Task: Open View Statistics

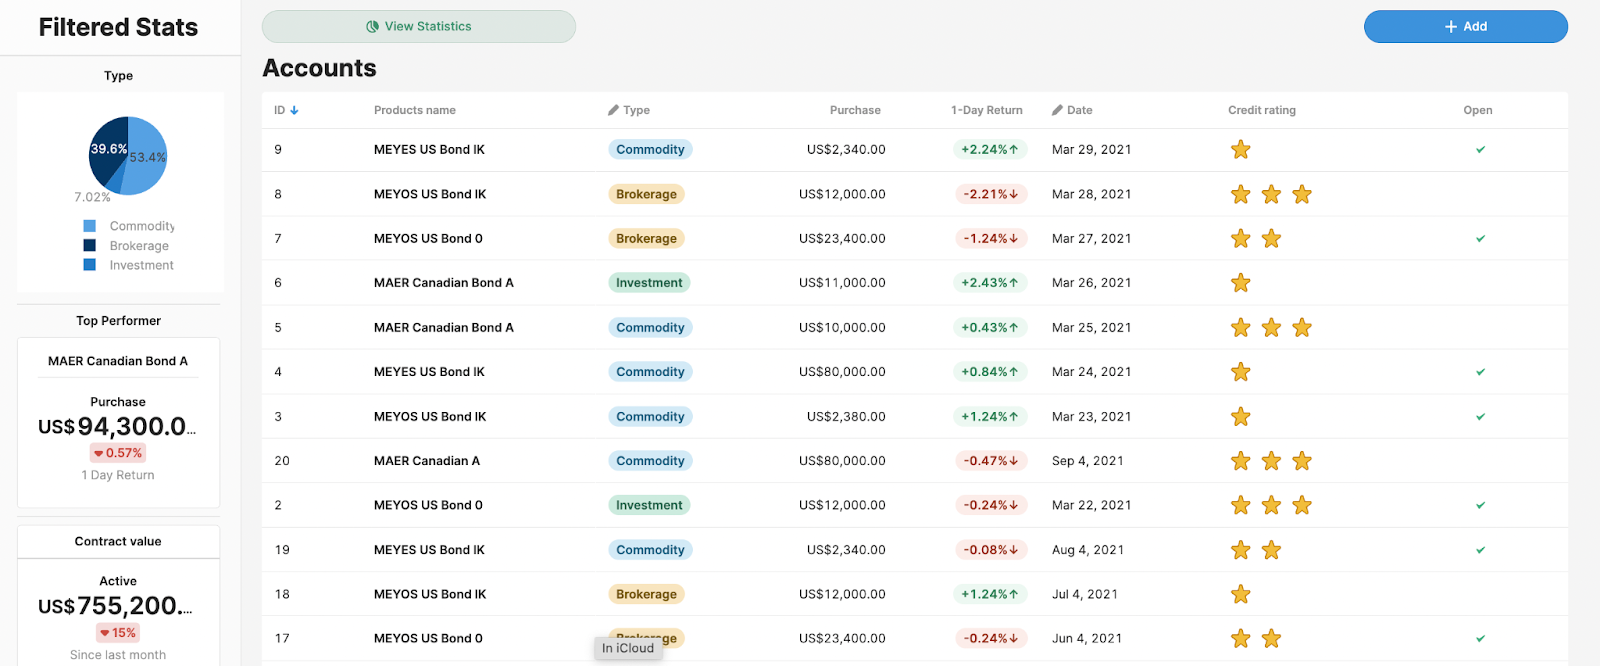Action: click(x=419, y=27)
